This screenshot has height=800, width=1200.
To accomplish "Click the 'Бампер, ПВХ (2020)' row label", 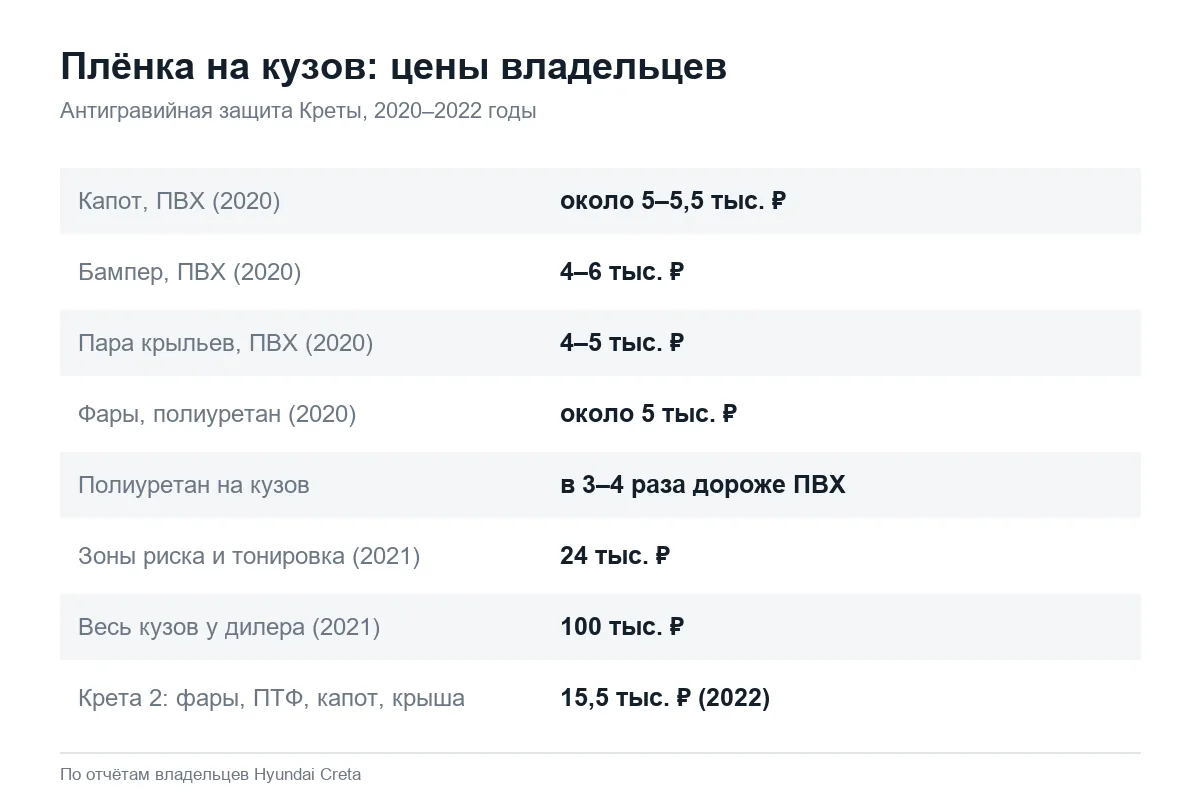I will pos(189,272).
